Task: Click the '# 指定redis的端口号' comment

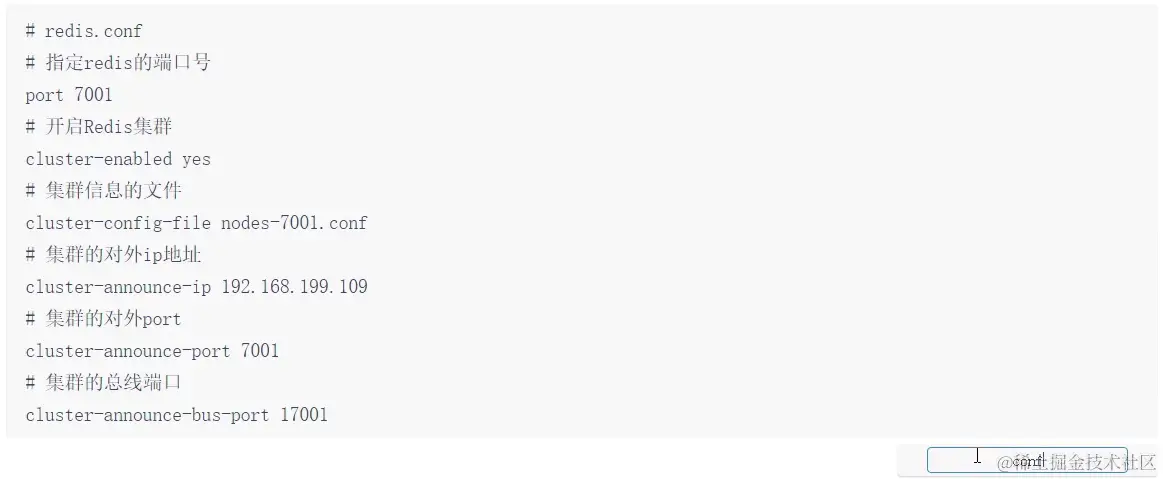Action: coord(118,63)
